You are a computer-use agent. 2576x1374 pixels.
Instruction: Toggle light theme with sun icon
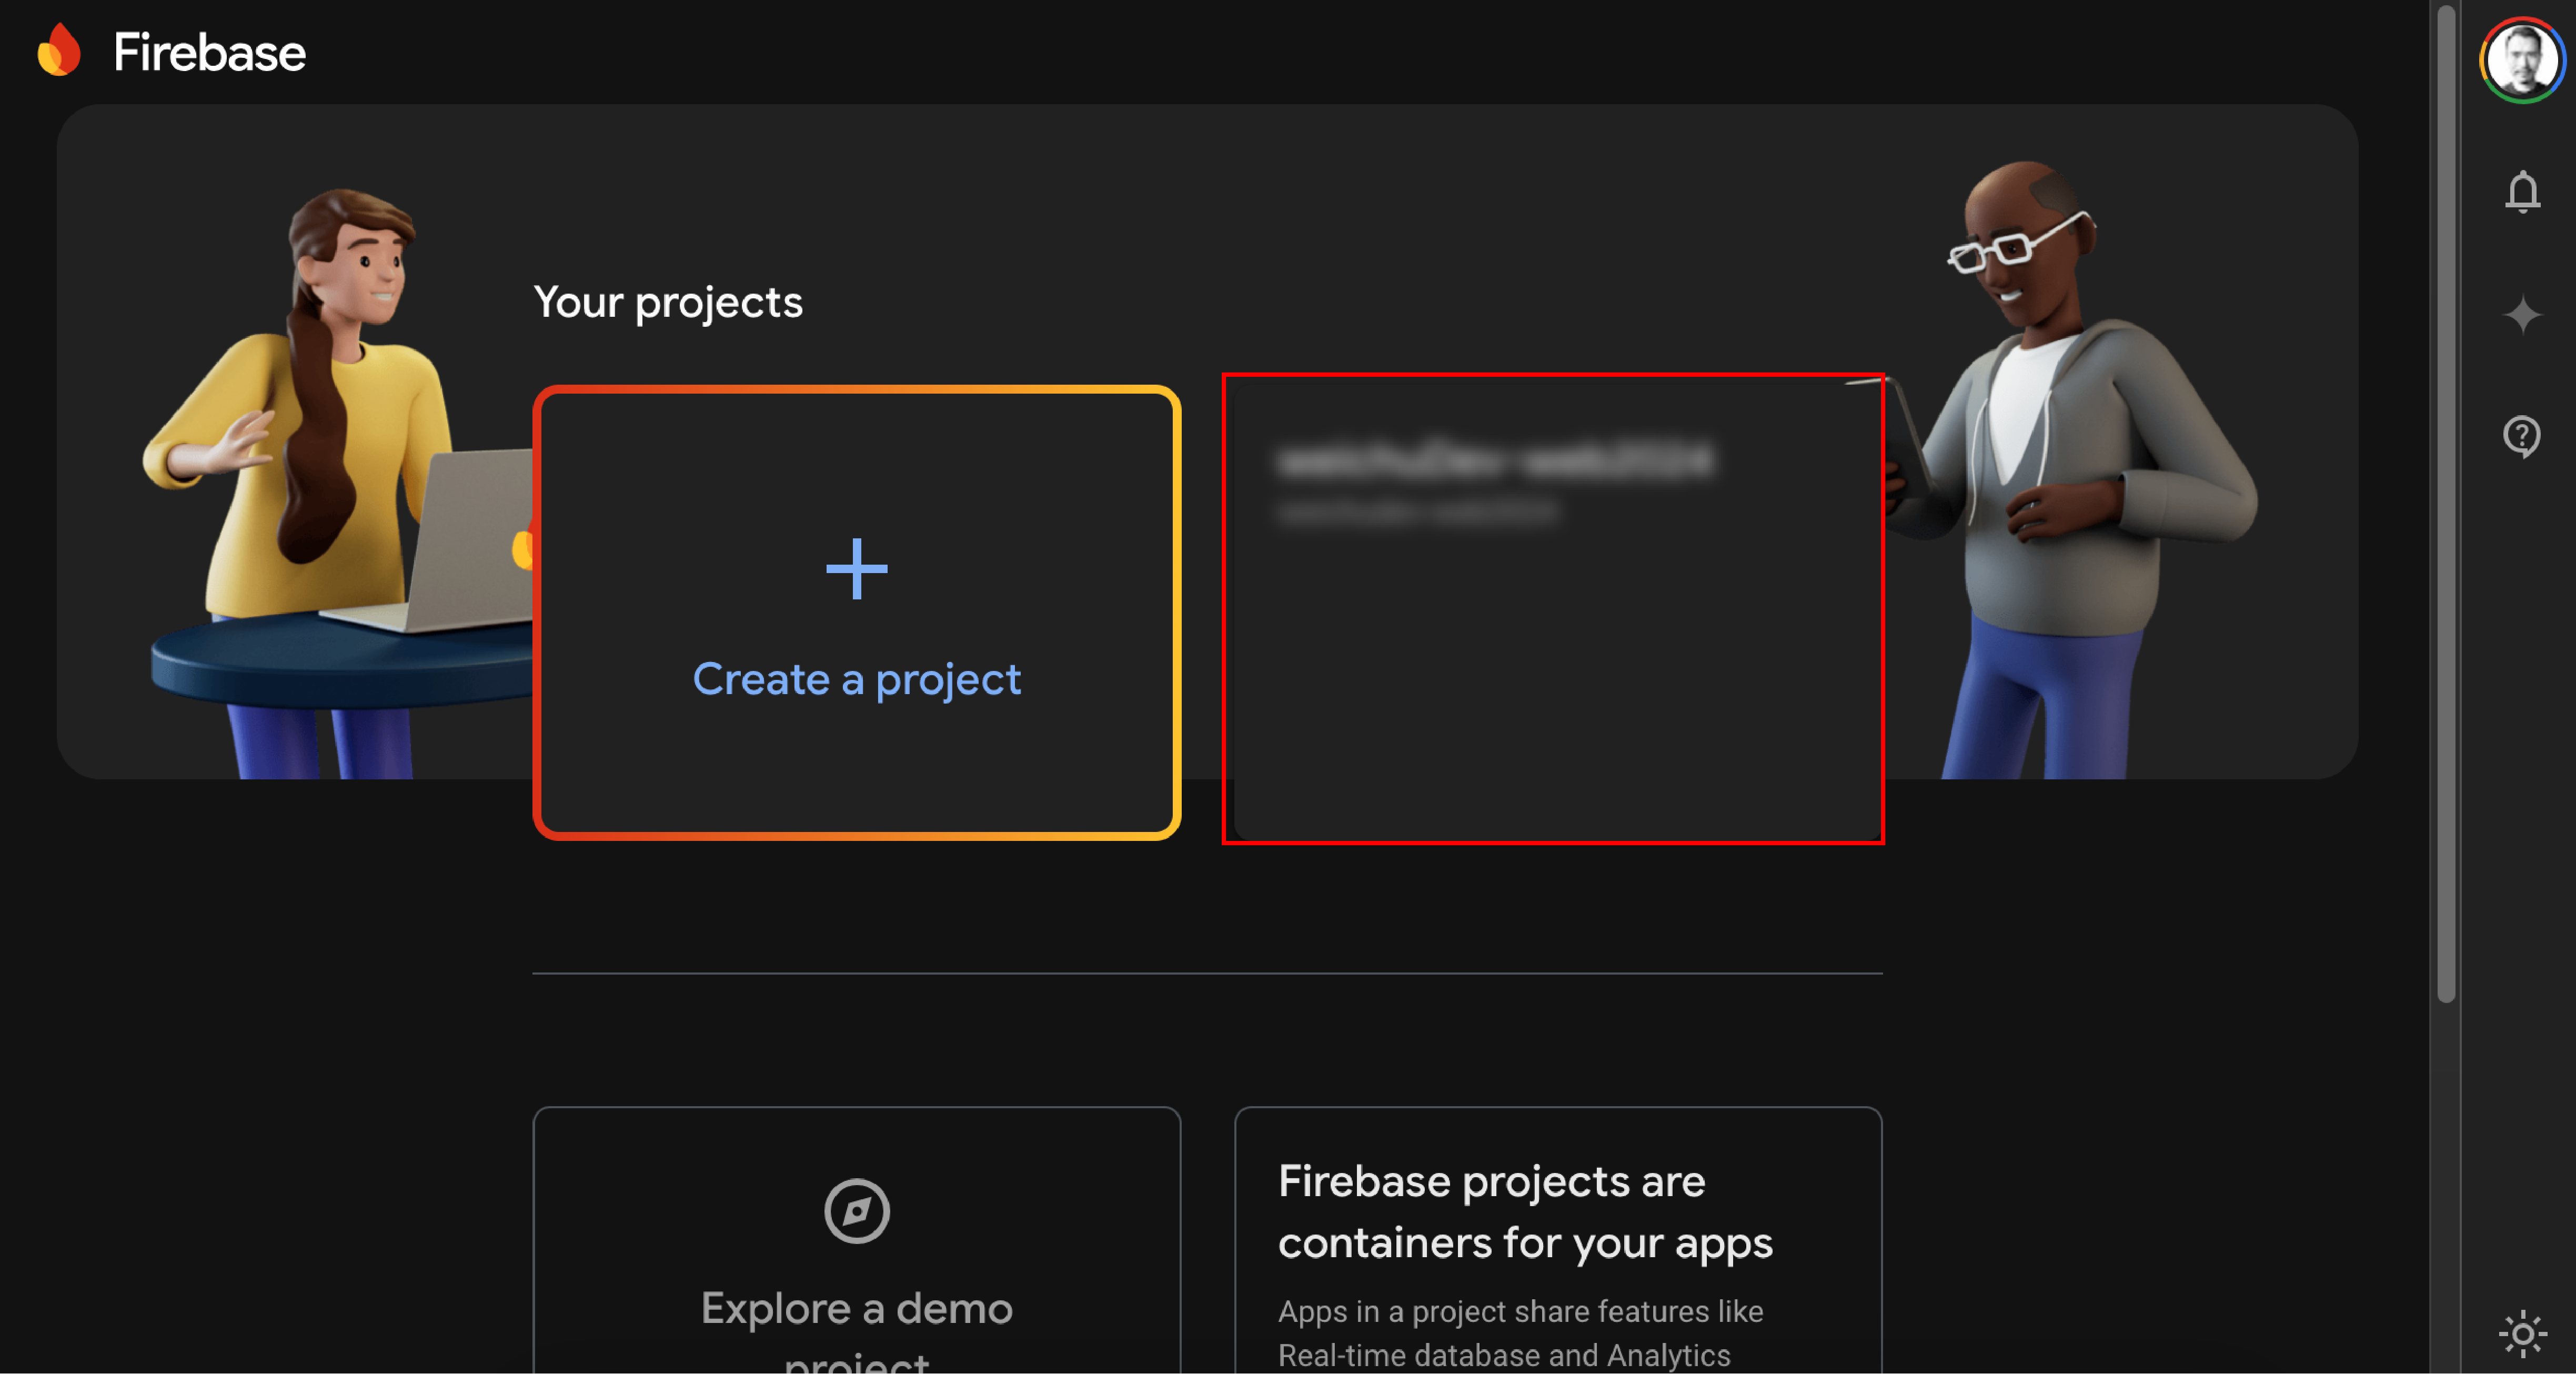(x=2522, y=1334)
